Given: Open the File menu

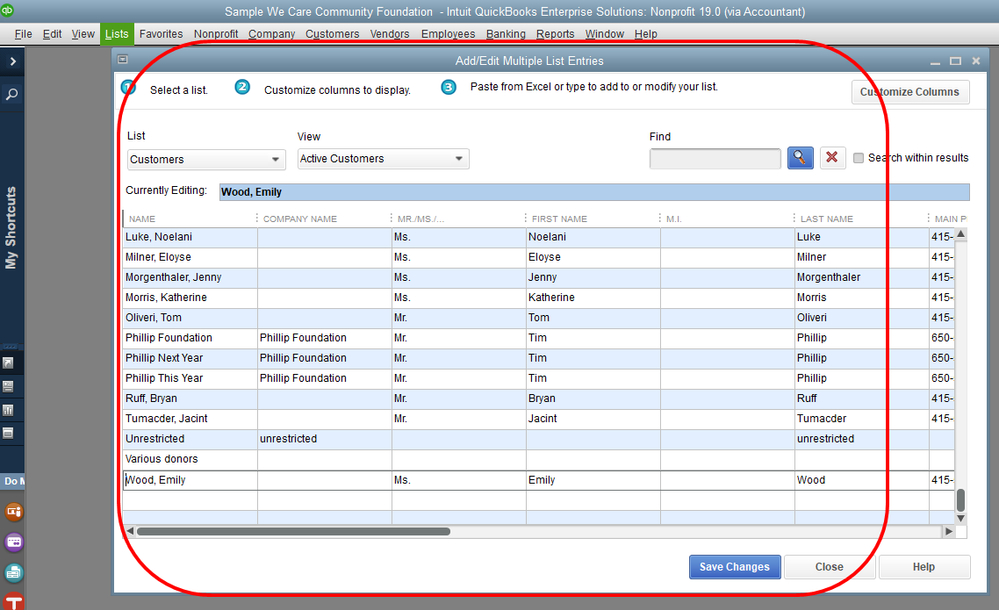Looking at the screenshot, I should point(23,34).
